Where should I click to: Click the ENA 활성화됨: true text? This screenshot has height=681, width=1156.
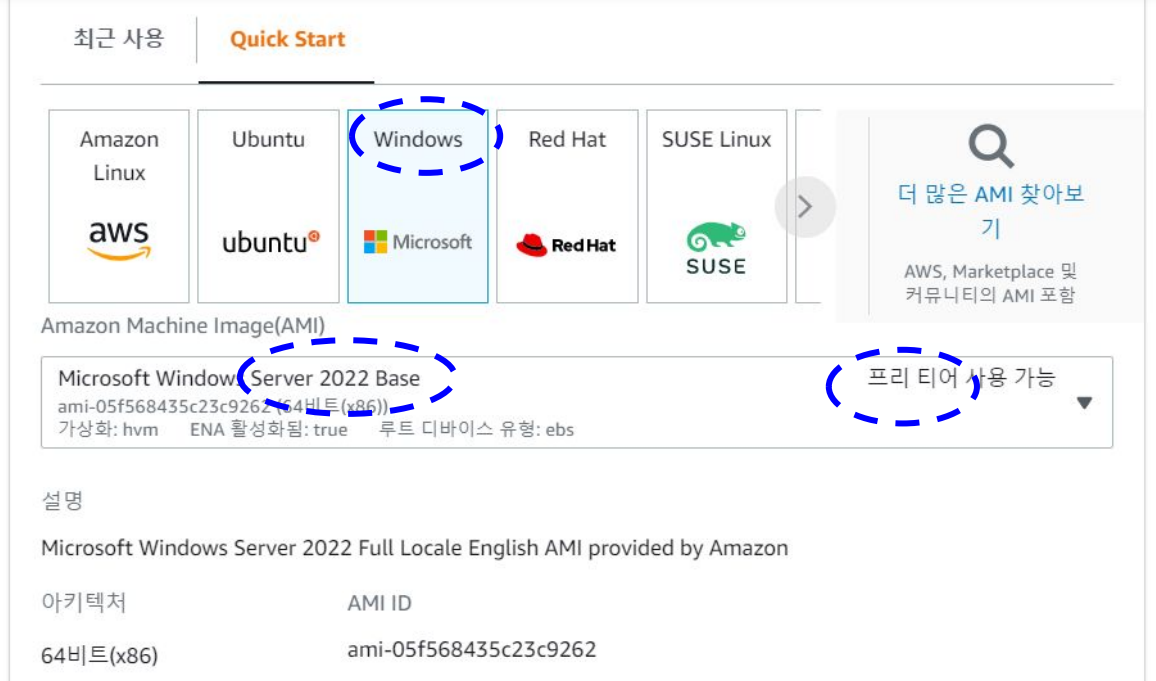(268, 430)
